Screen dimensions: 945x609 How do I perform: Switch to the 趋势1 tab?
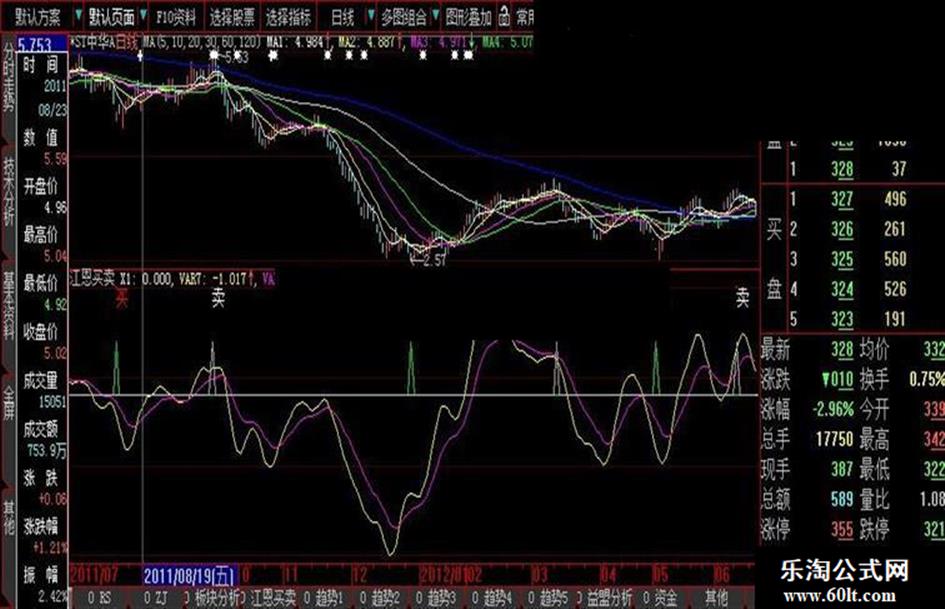click(324, 598)
